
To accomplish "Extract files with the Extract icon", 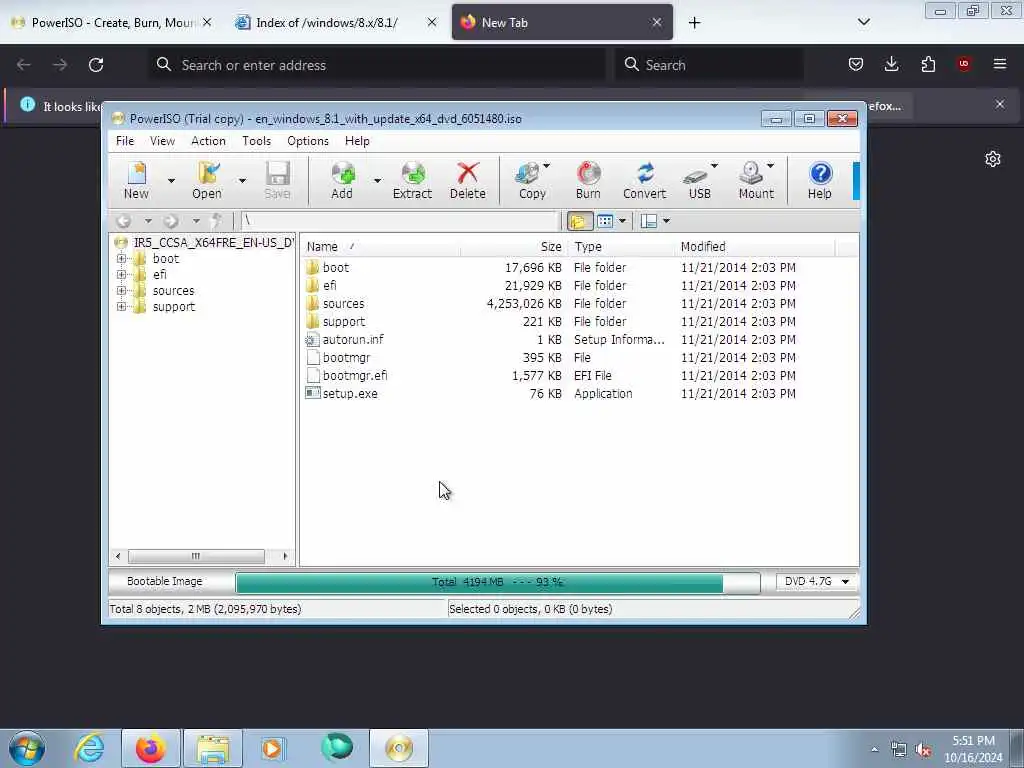I will click(x=412, y=180).
